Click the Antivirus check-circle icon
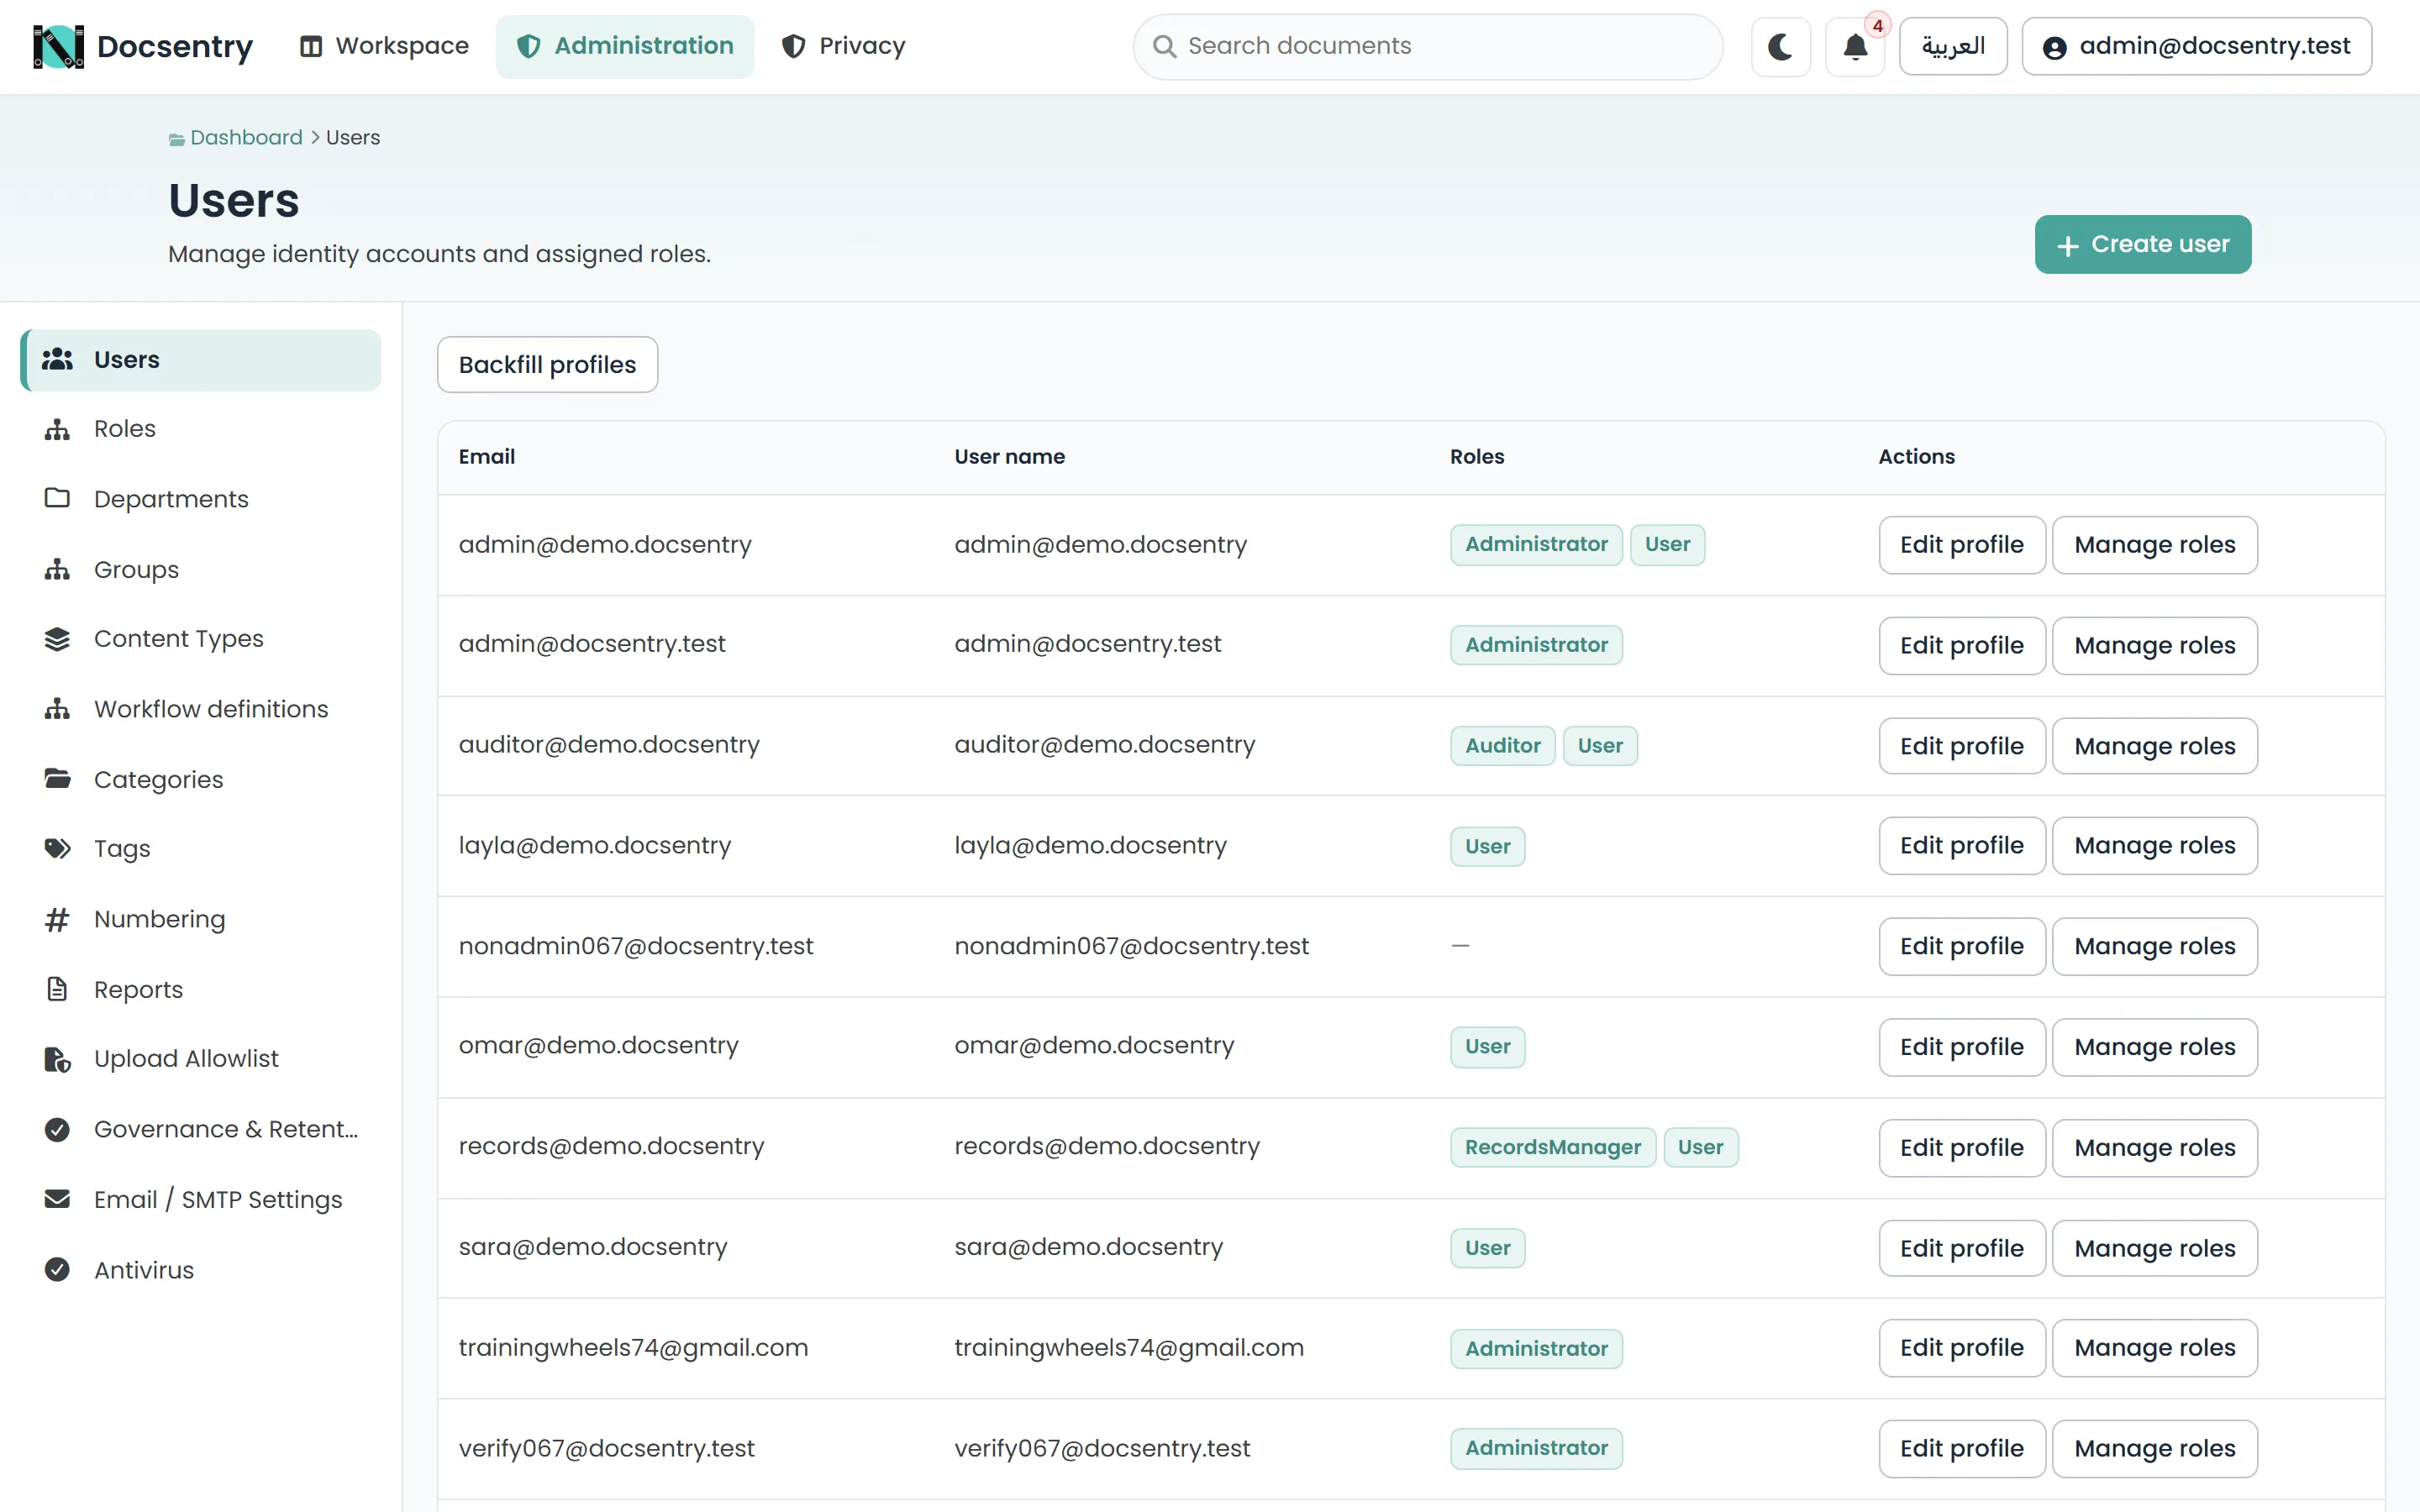Image resolution: width=2420 pixels, height=1512 pixels. [x=57, y=1269]
